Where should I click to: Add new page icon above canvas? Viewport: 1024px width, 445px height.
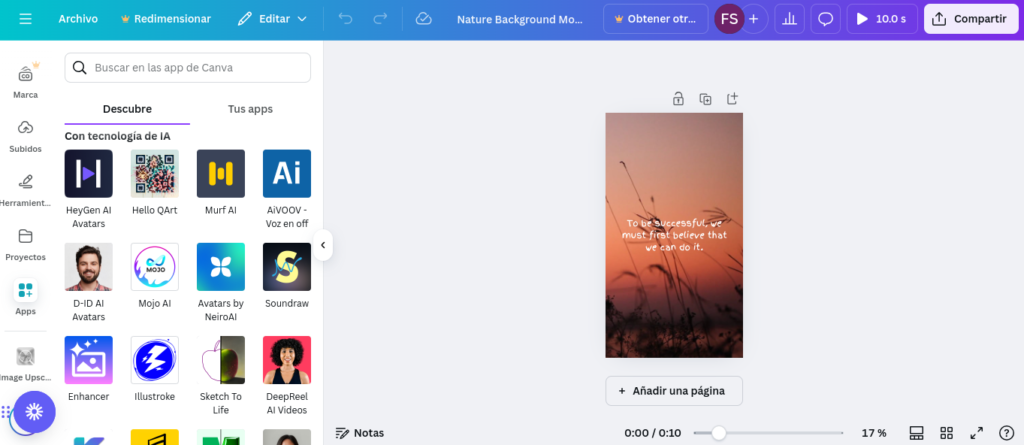coord(732,99)
